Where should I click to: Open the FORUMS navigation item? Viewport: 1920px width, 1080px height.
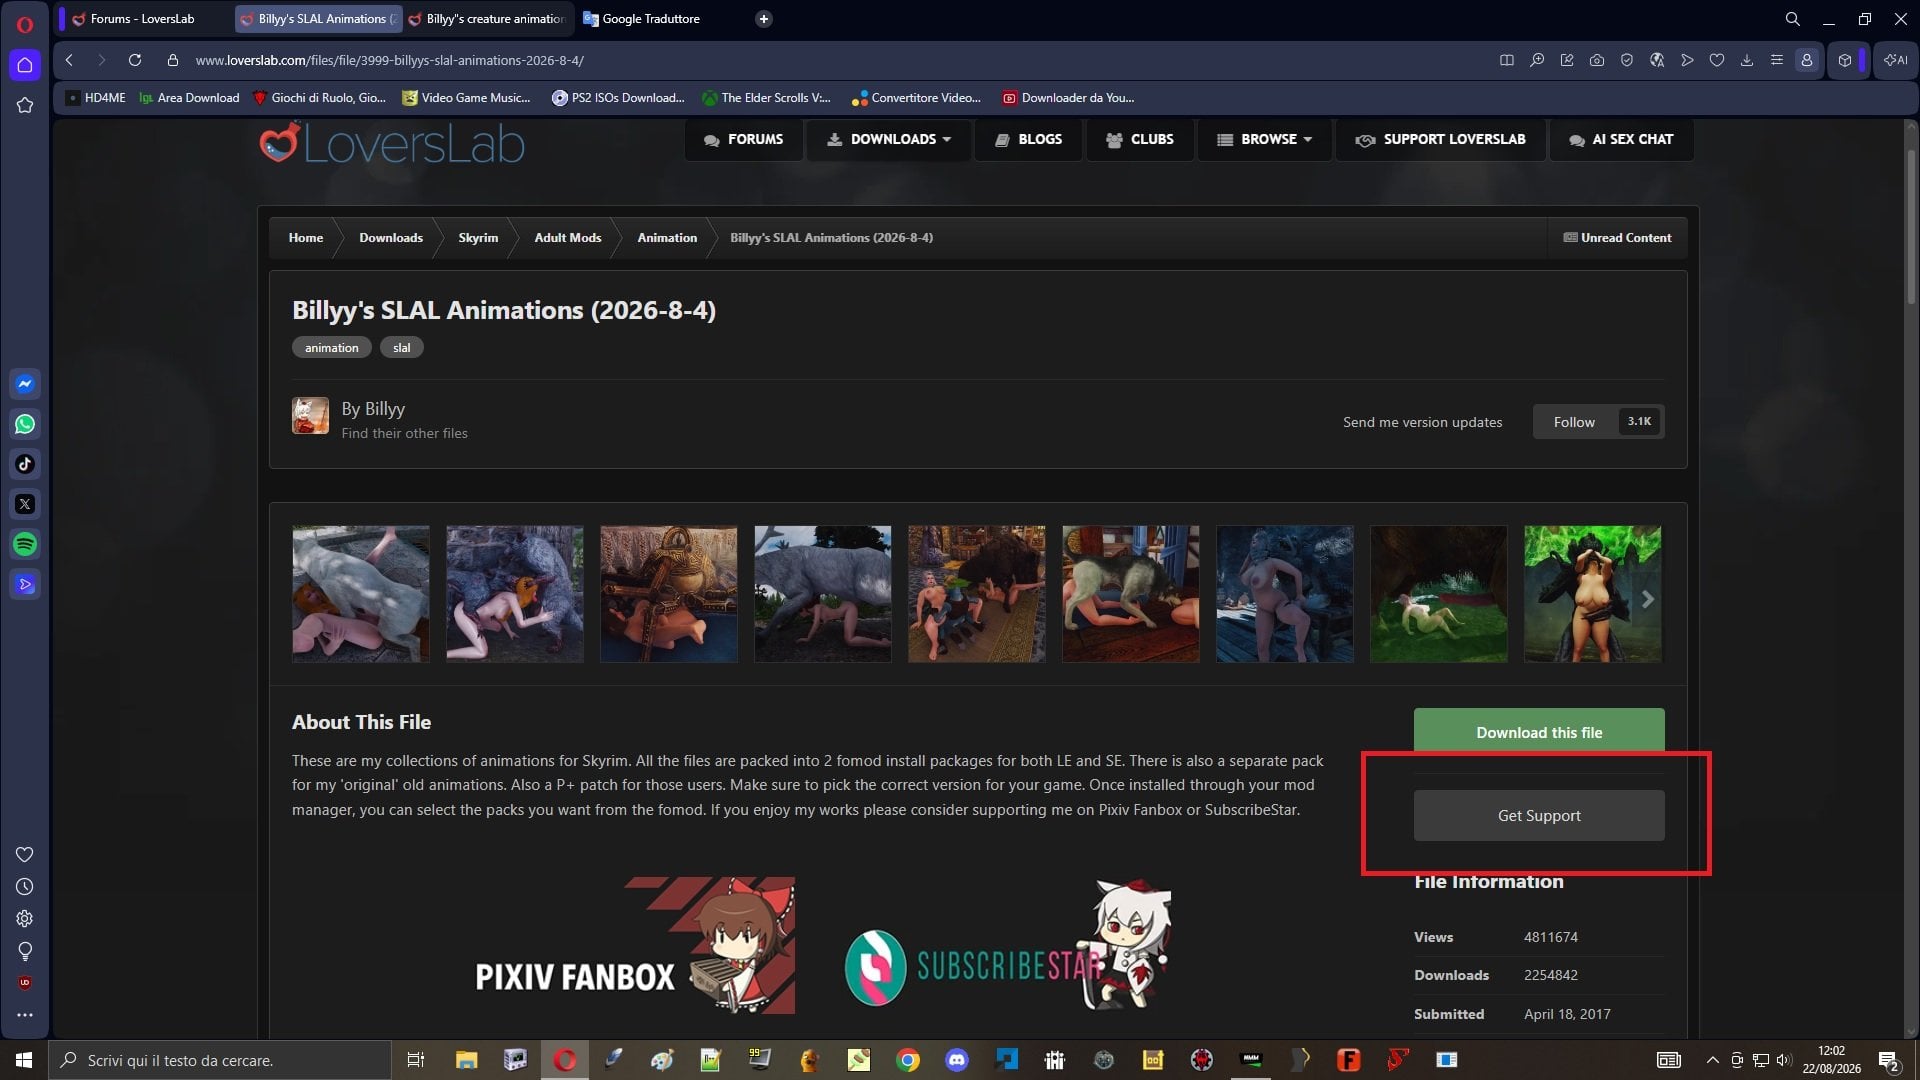click(x=744, y=140)
